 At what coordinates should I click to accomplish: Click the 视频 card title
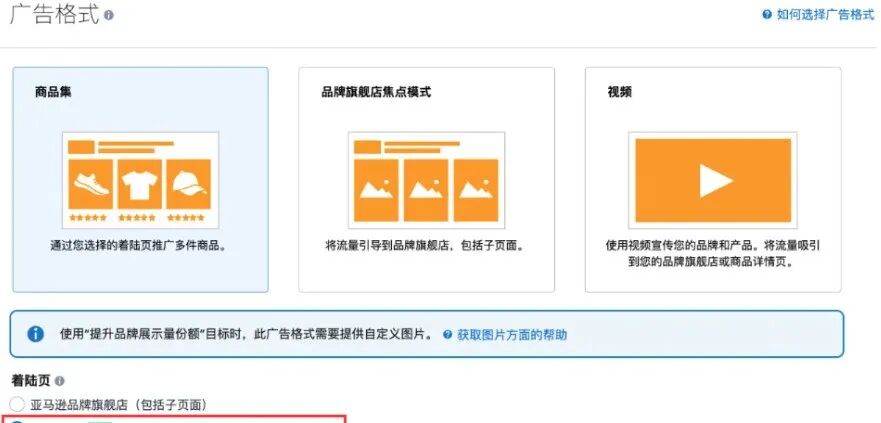(619, 92)
